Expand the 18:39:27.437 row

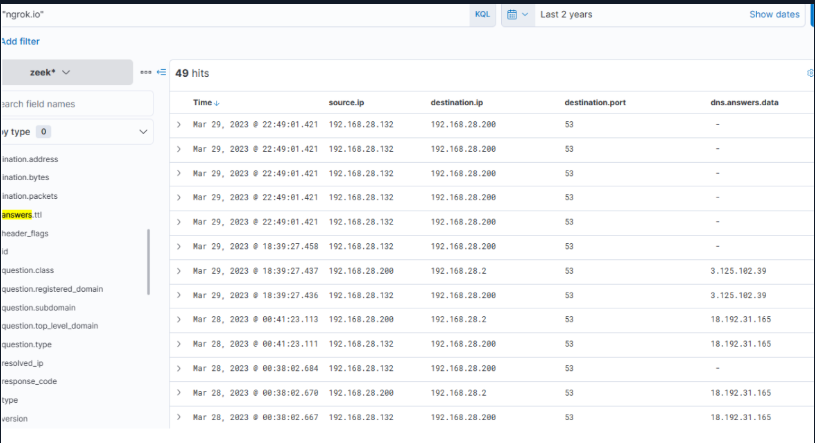[x=179, y=271]
